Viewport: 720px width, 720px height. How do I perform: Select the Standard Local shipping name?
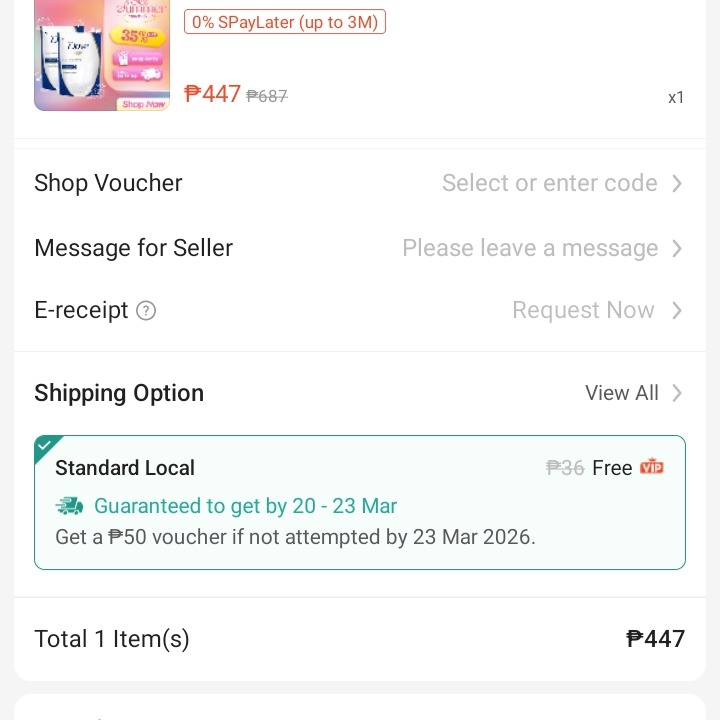[x=125, y=468]
